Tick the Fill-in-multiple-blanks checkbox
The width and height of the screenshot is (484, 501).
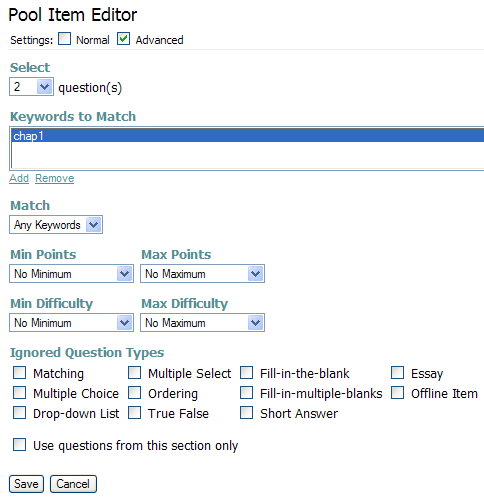tap(246, 393)
